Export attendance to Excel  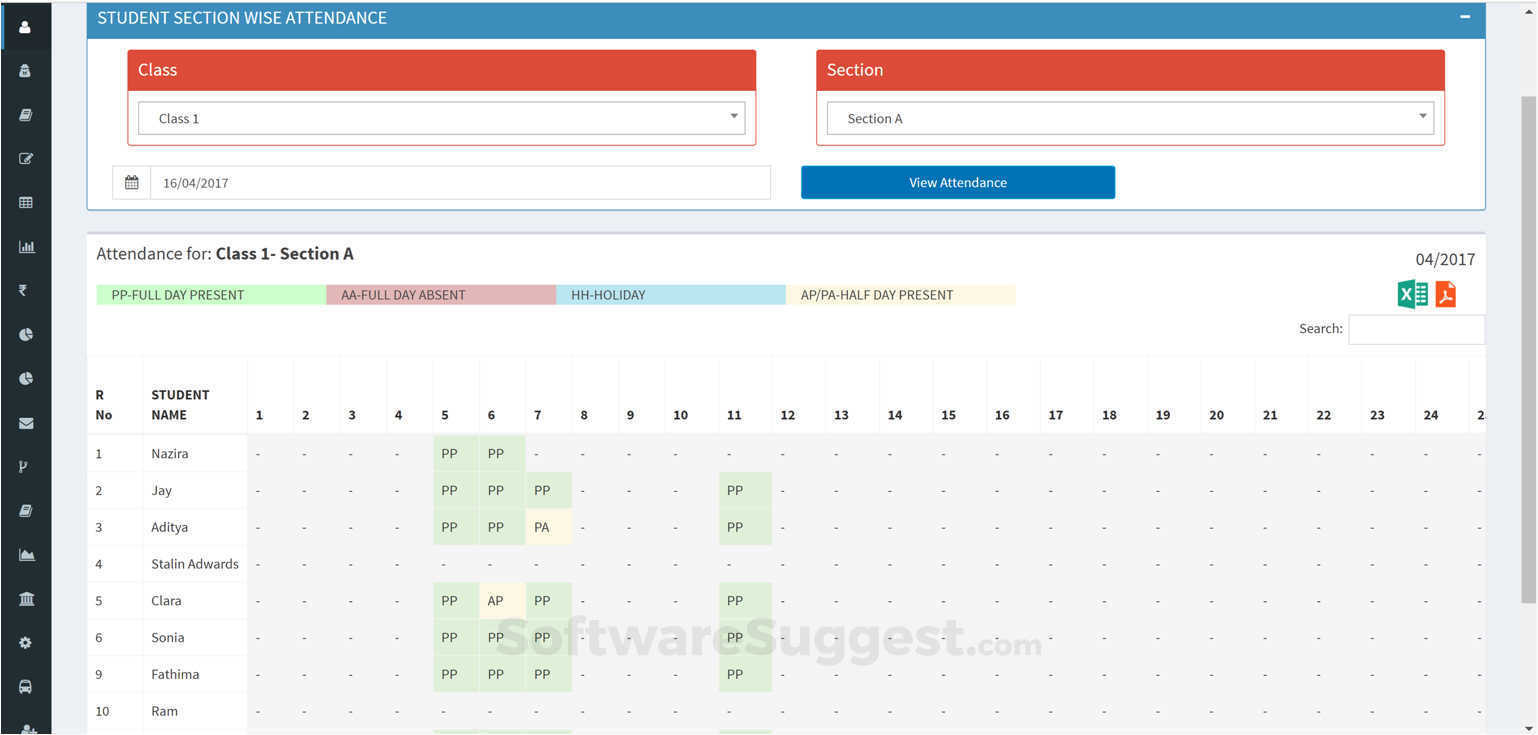[1412, 294]
